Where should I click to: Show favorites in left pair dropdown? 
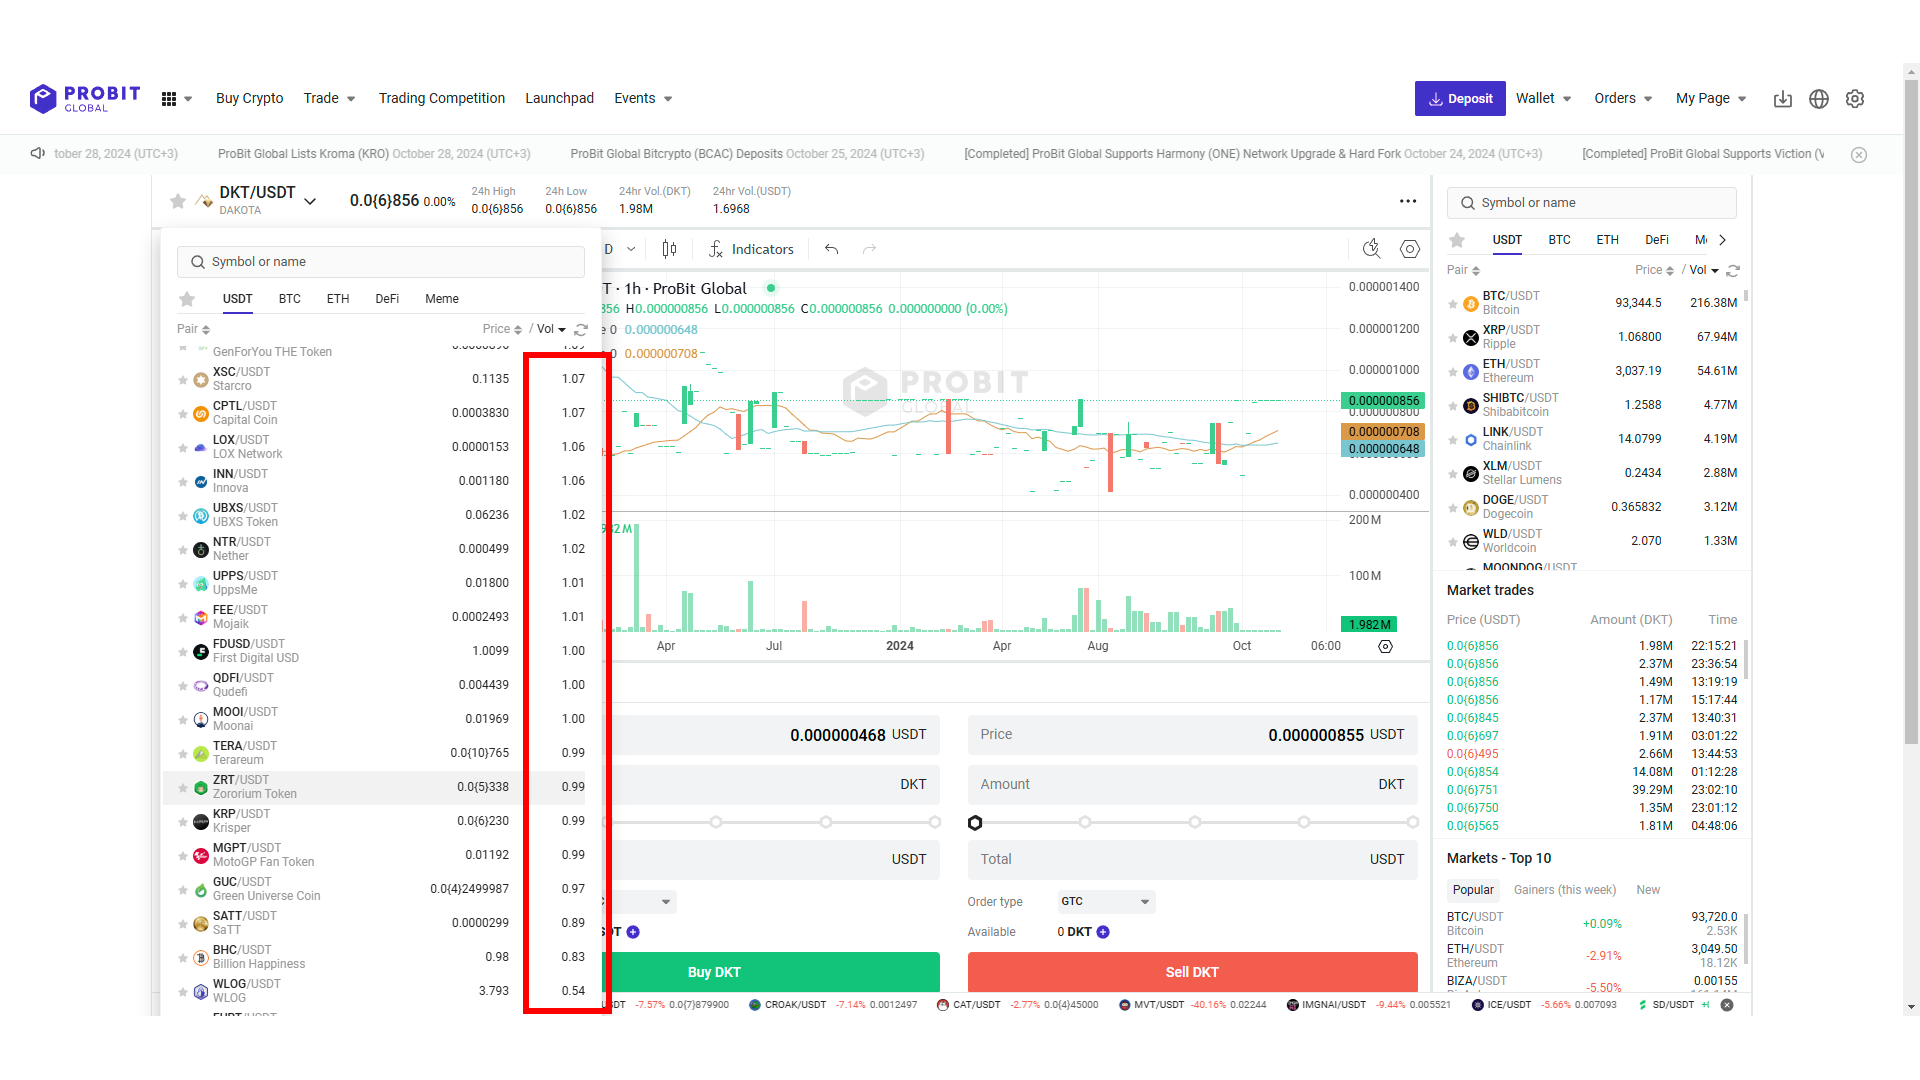pyautogui.click(x=187, y=299)
